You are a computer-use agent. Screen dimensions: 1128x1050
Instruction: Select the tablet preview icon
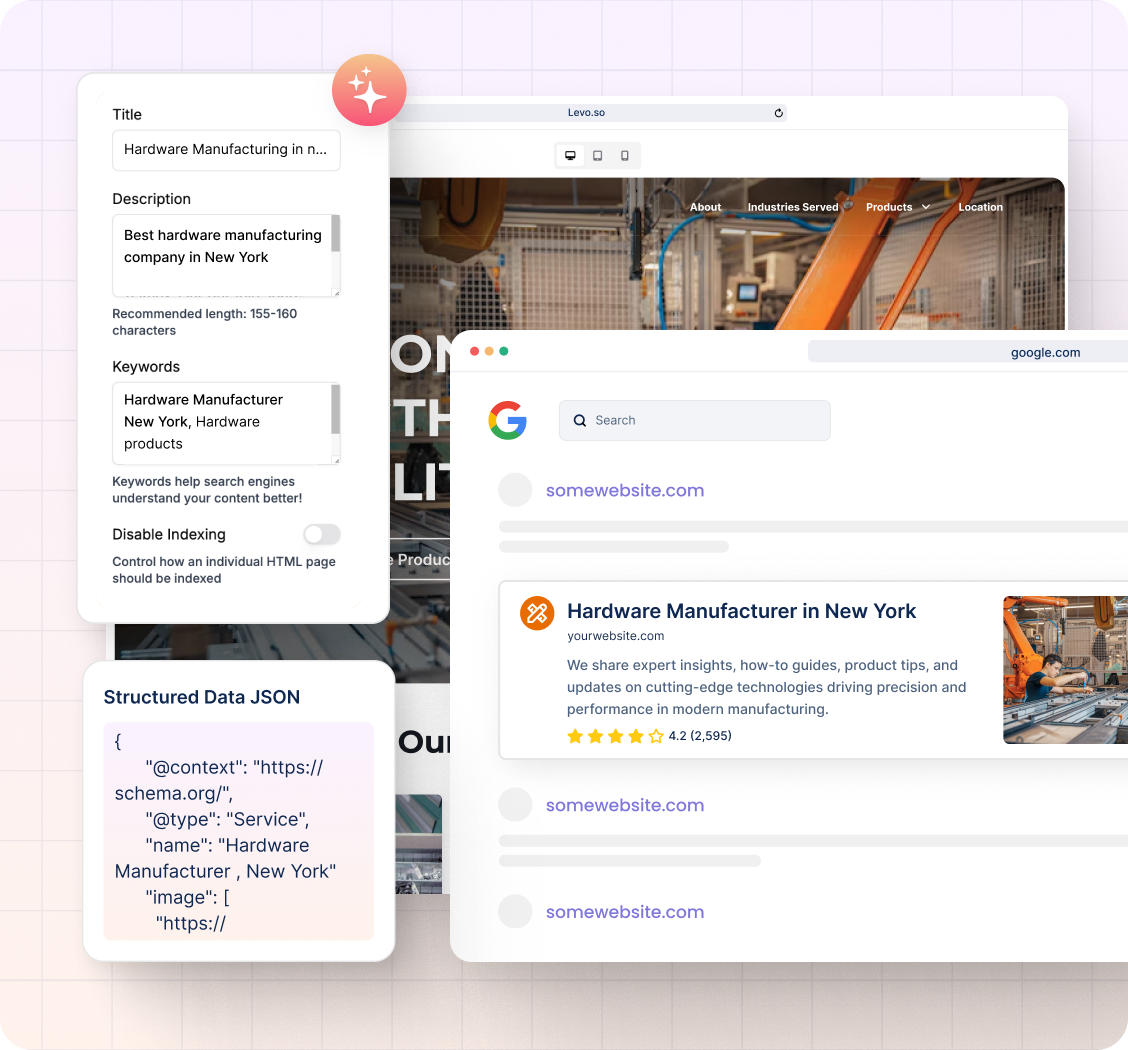click(597, 155)
